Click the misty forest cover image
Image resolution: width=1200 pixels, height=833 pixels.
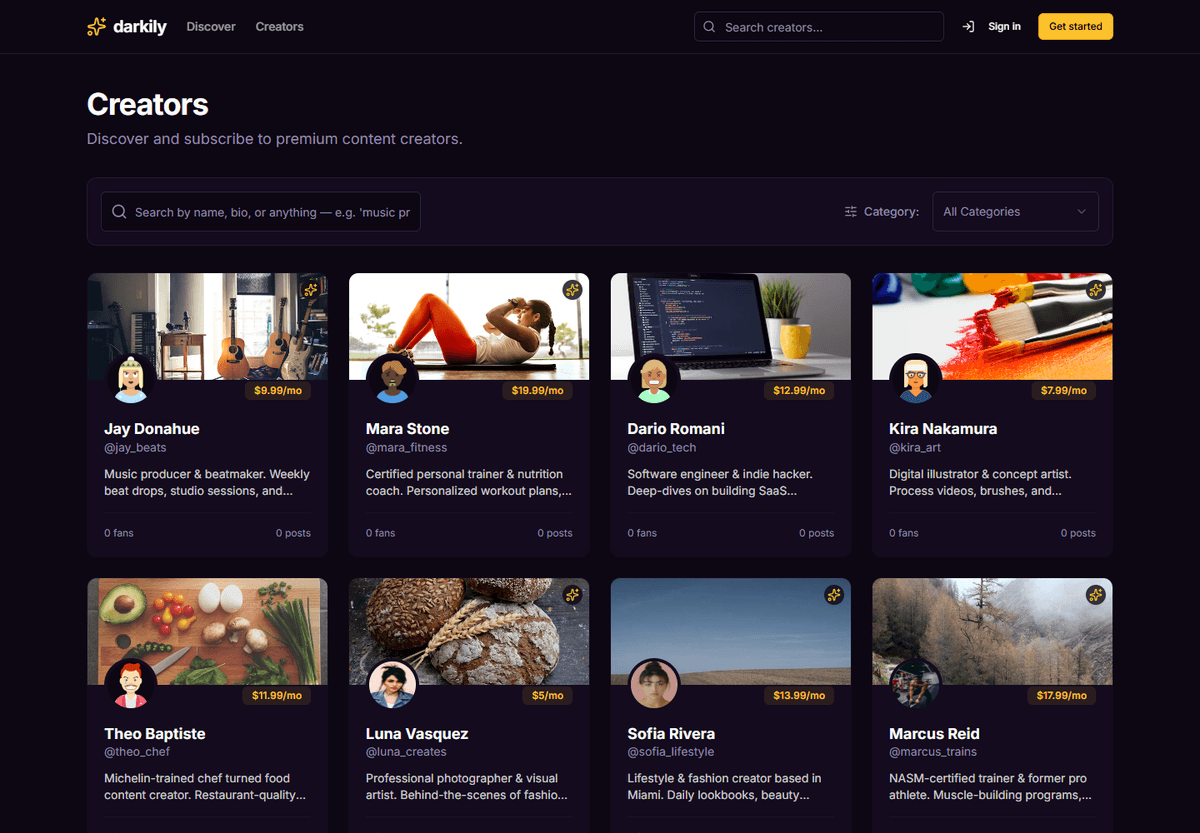(x=992, y=631)
